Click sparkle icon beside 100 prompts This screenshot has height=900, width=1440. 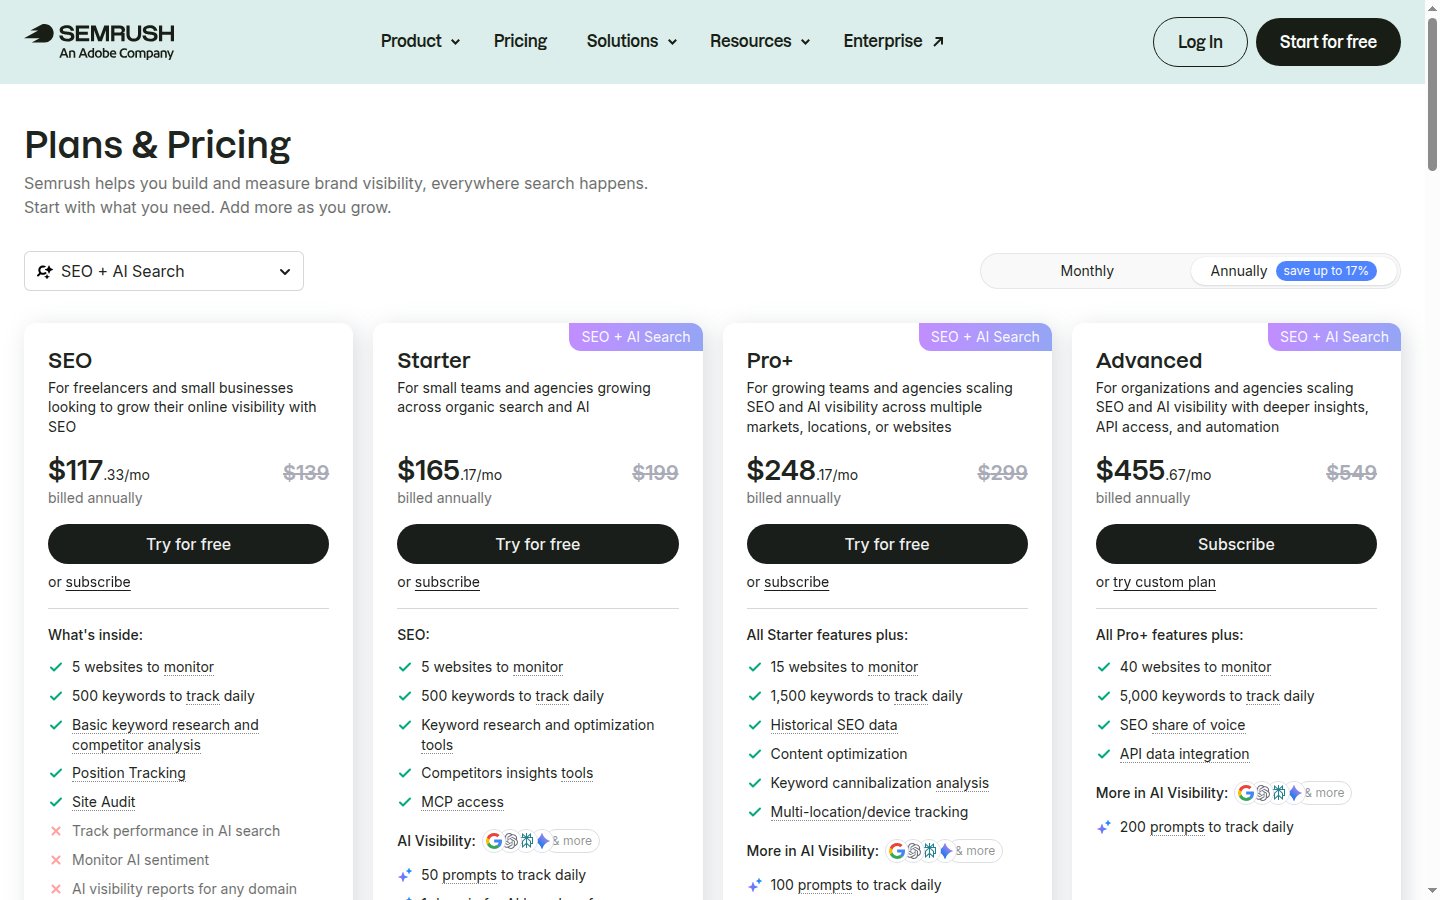[x=755, y=885]
